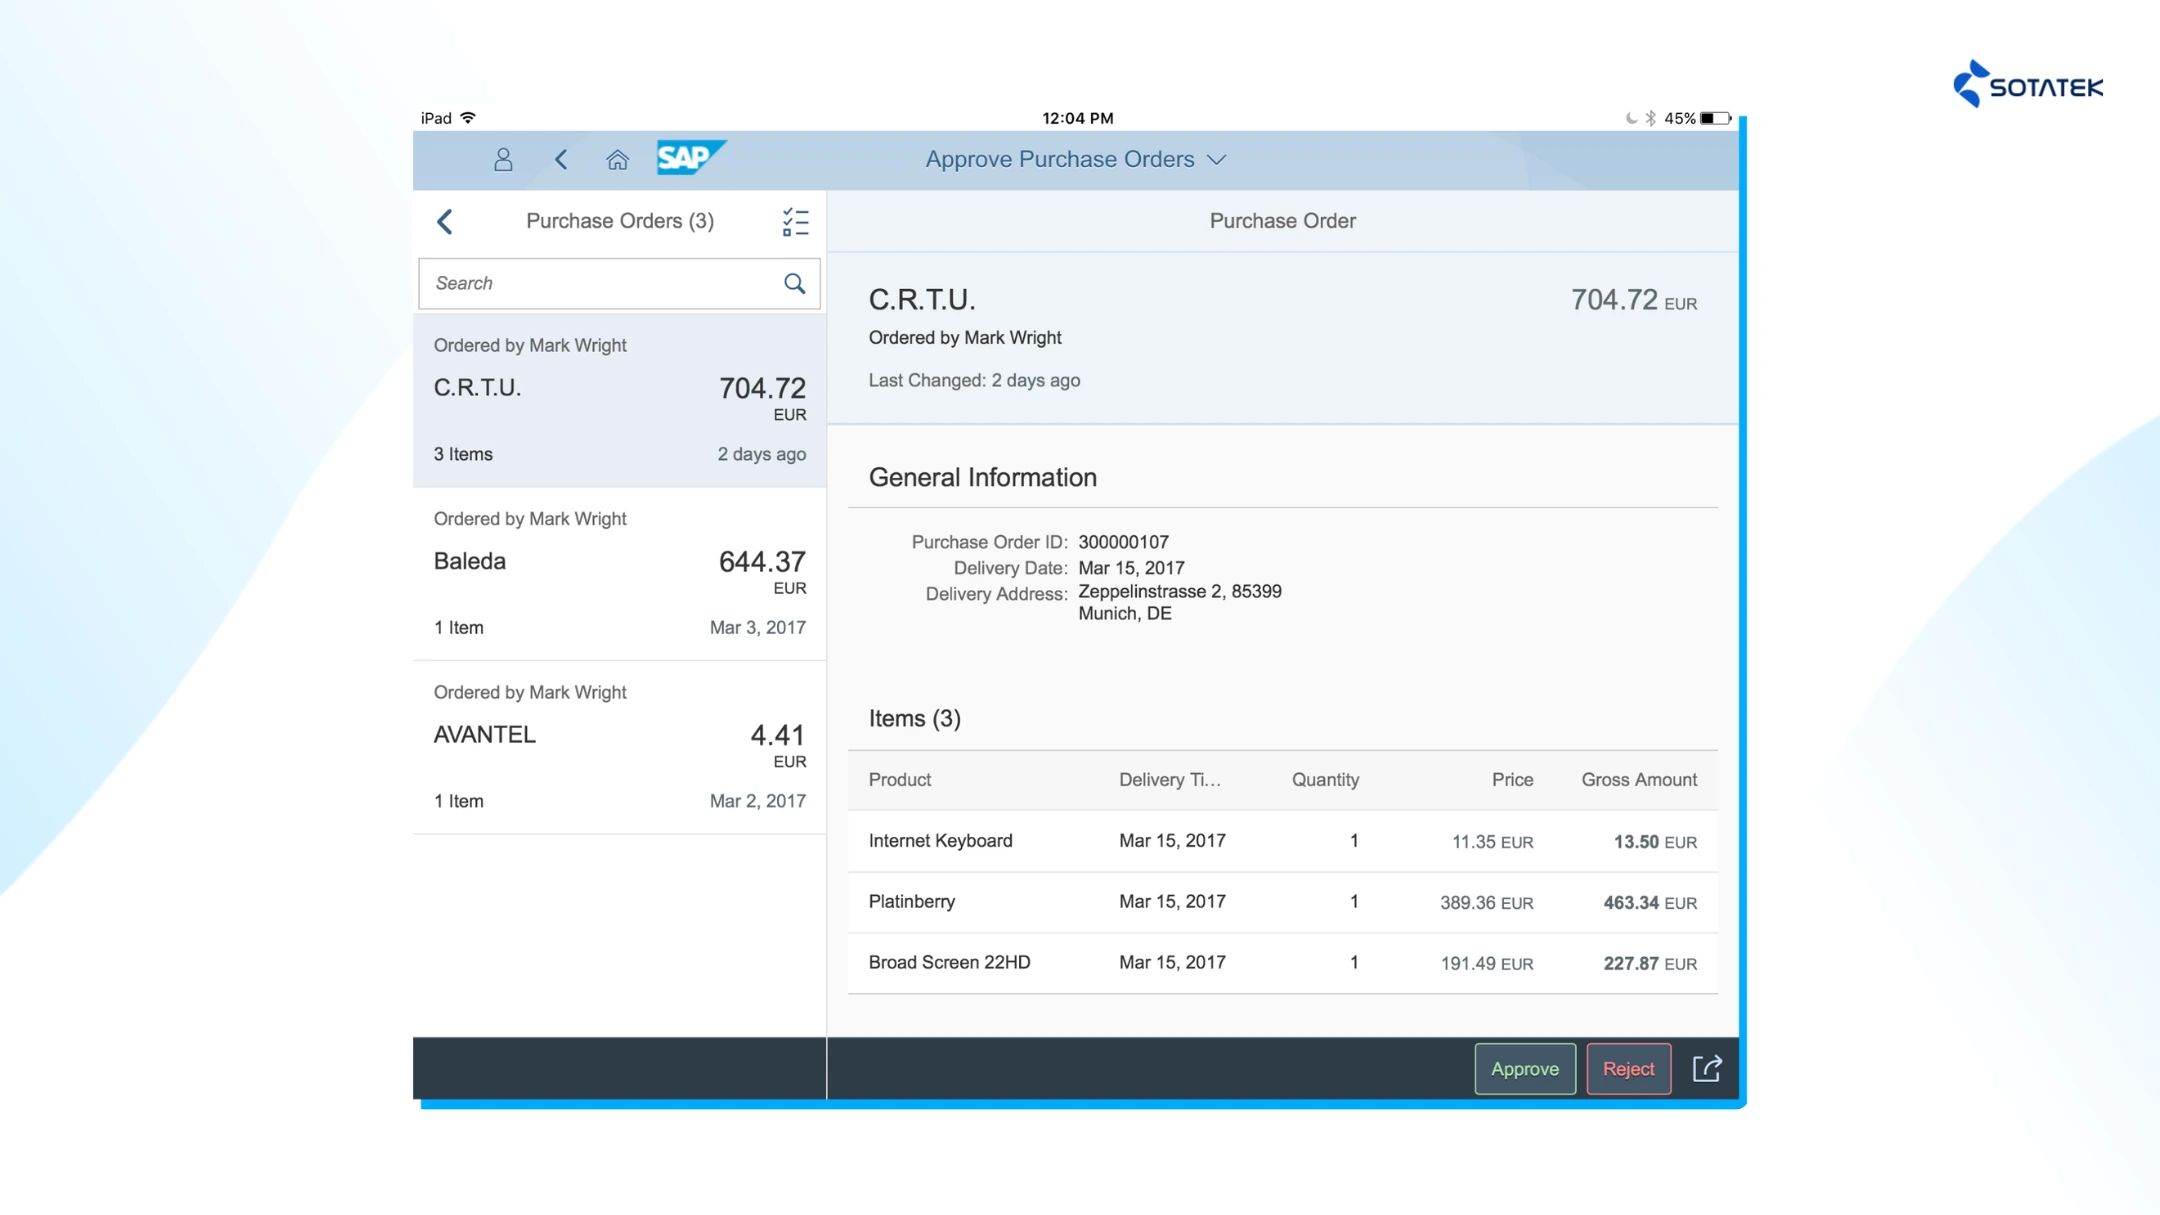Click the 463.34 EUR gross amount
This screenshot has width=2160, height=1215.
(1650, 902)
